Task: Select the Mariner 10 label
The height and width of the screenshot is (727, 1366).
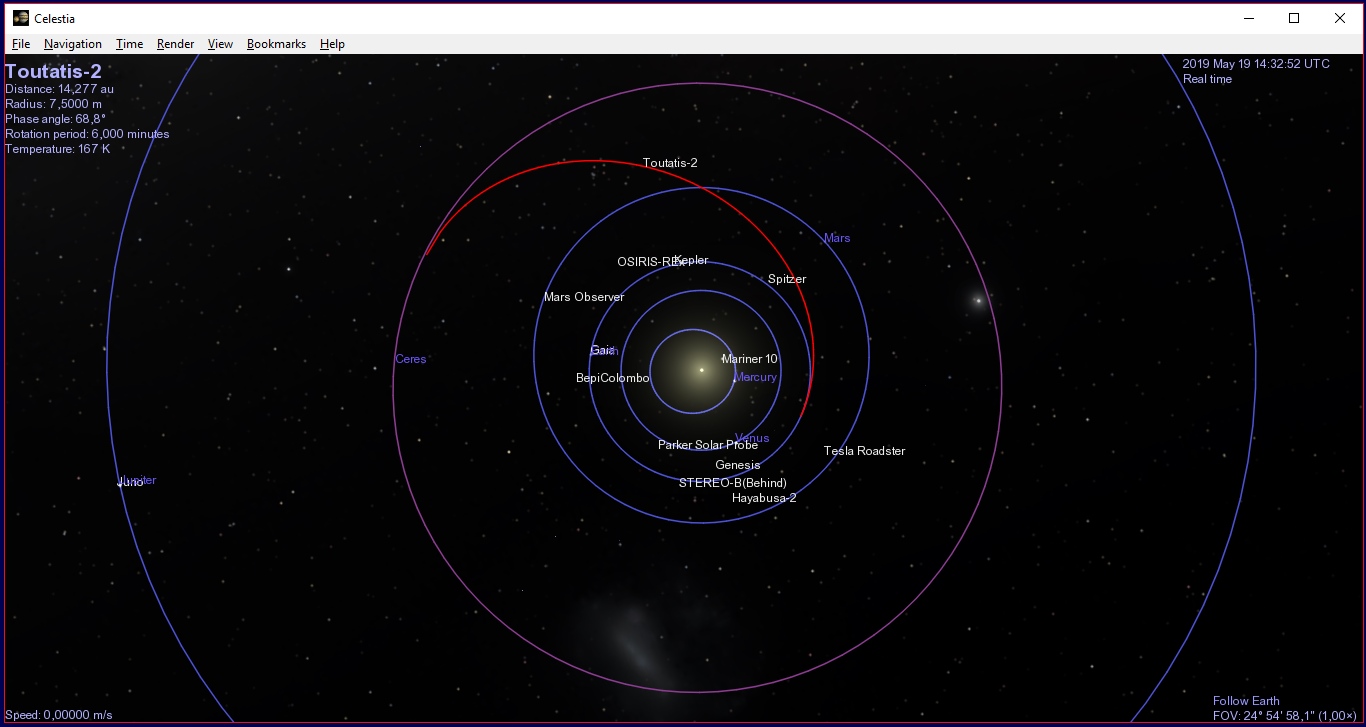Action: (750, 359)
